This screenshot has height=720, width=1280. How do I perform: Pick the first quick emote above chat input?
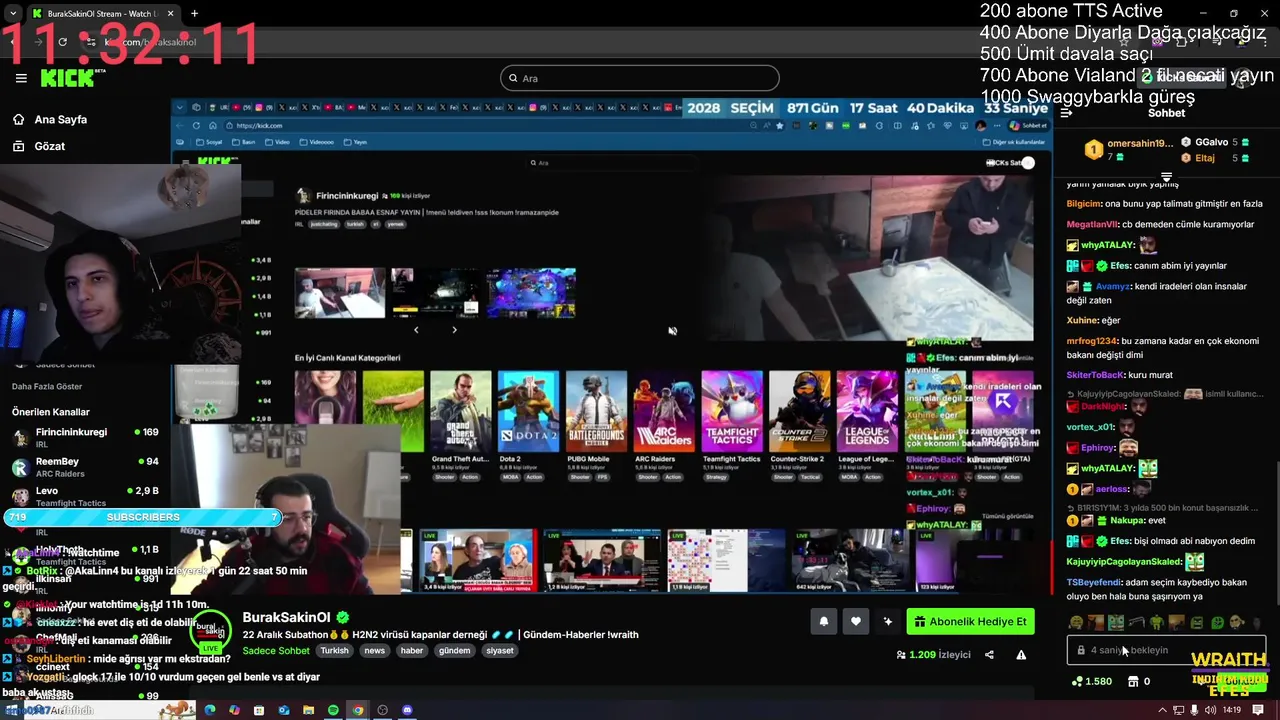point(1076,623)
